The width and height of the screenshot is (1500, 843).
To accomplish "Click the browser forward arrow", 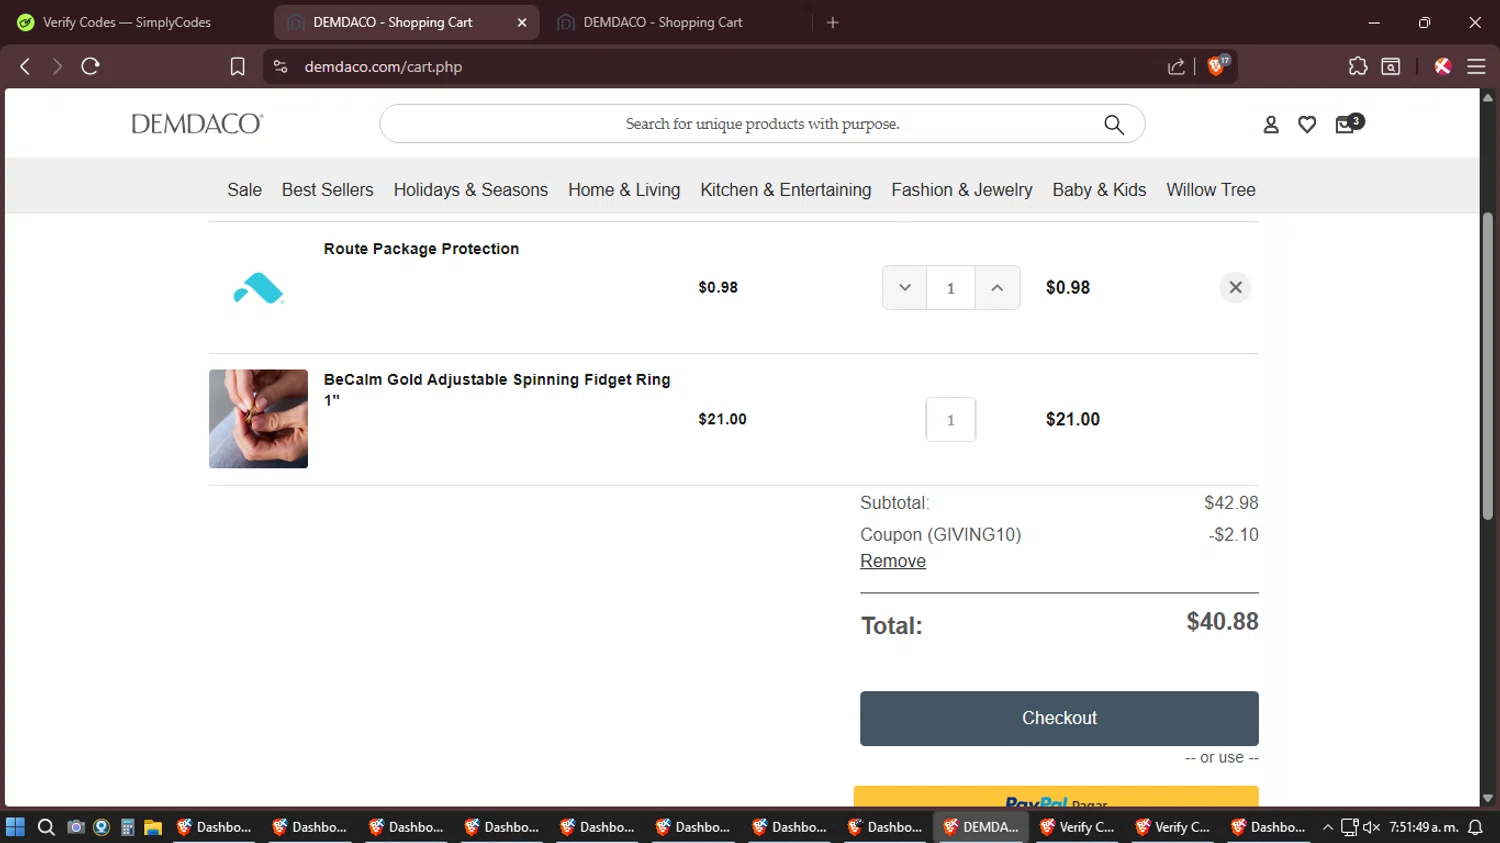I will (x=57, y=66).
